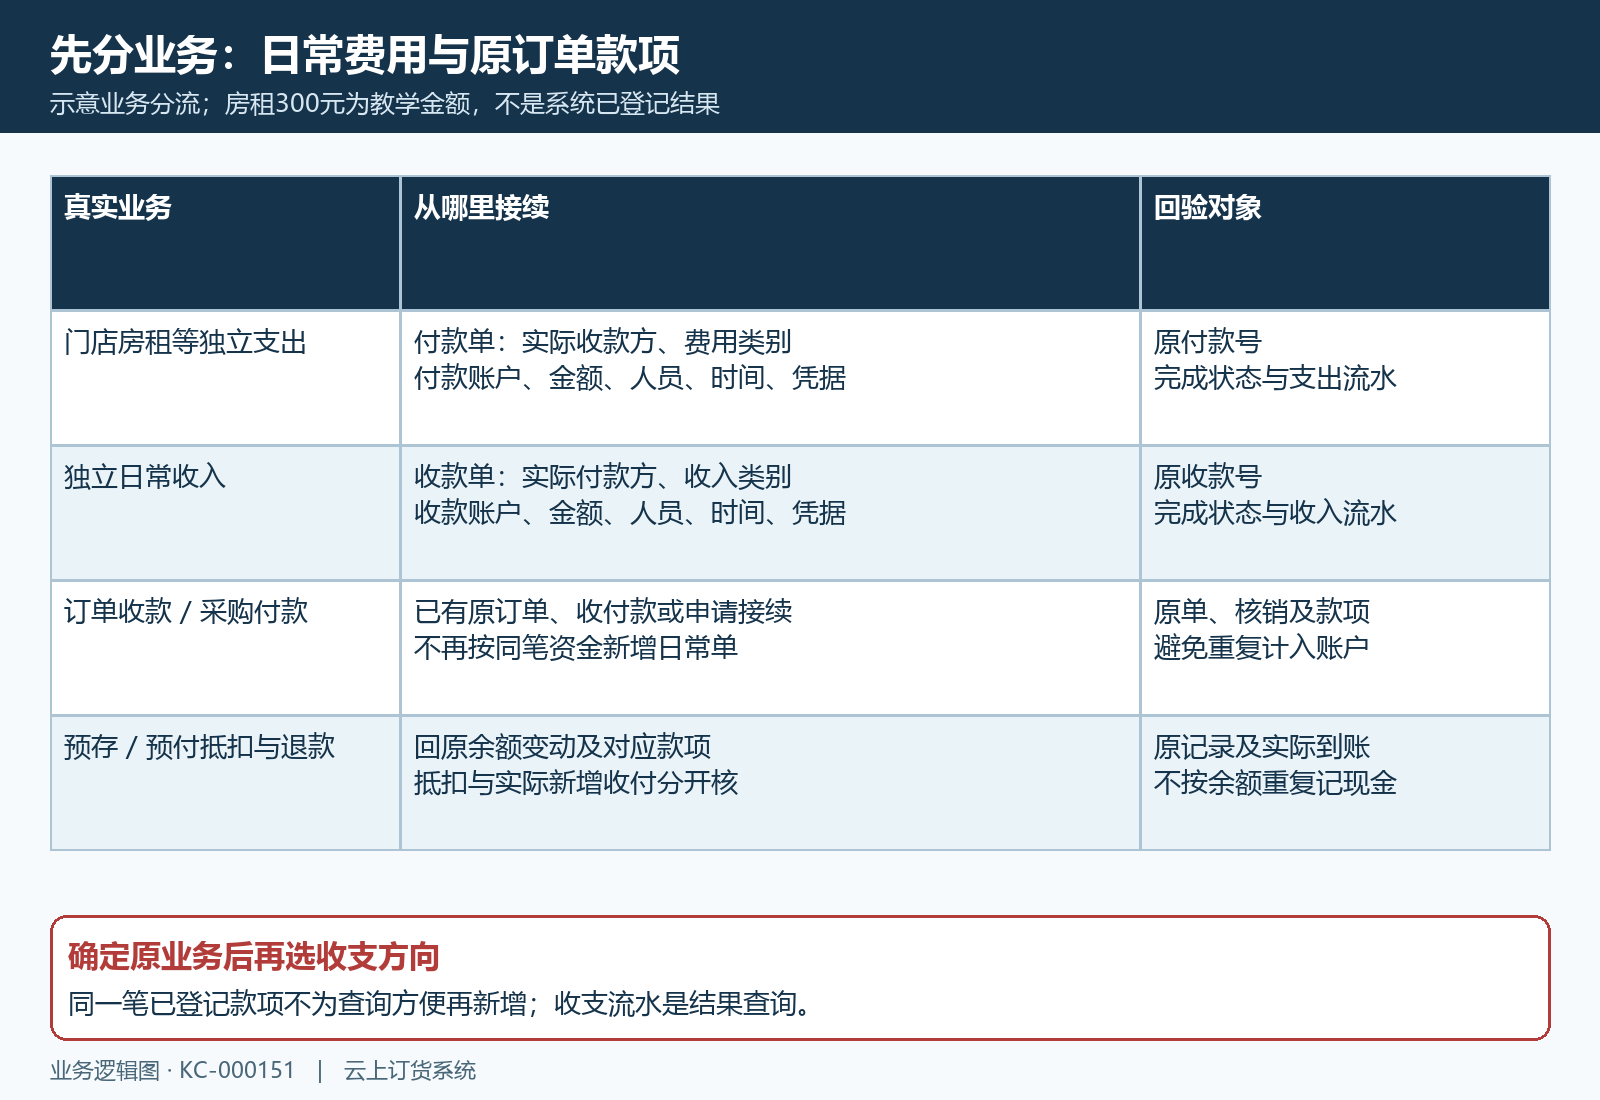Select the subtitle 示意业务分流 line

coord(385,104)
